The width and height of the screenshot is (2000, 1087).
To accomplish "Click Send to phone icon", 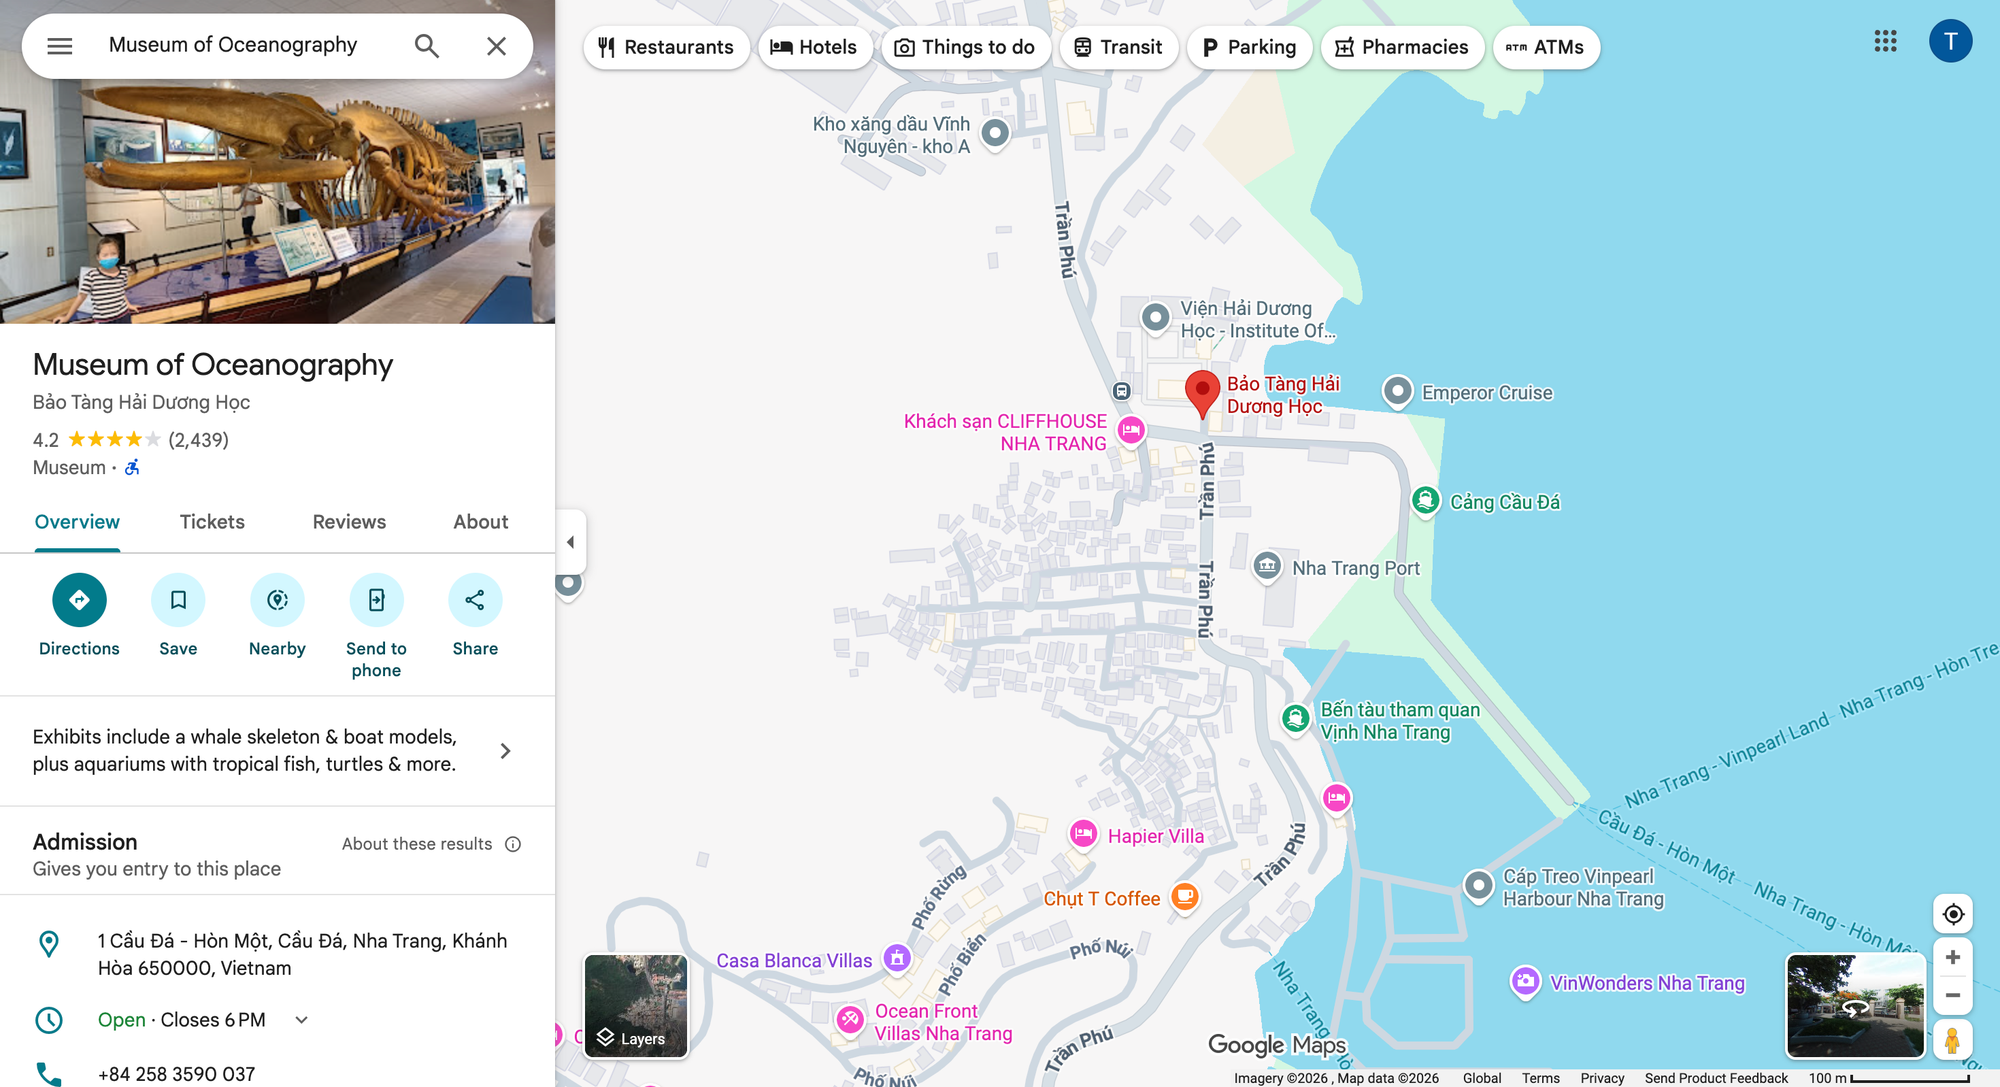I will point(376,600).
